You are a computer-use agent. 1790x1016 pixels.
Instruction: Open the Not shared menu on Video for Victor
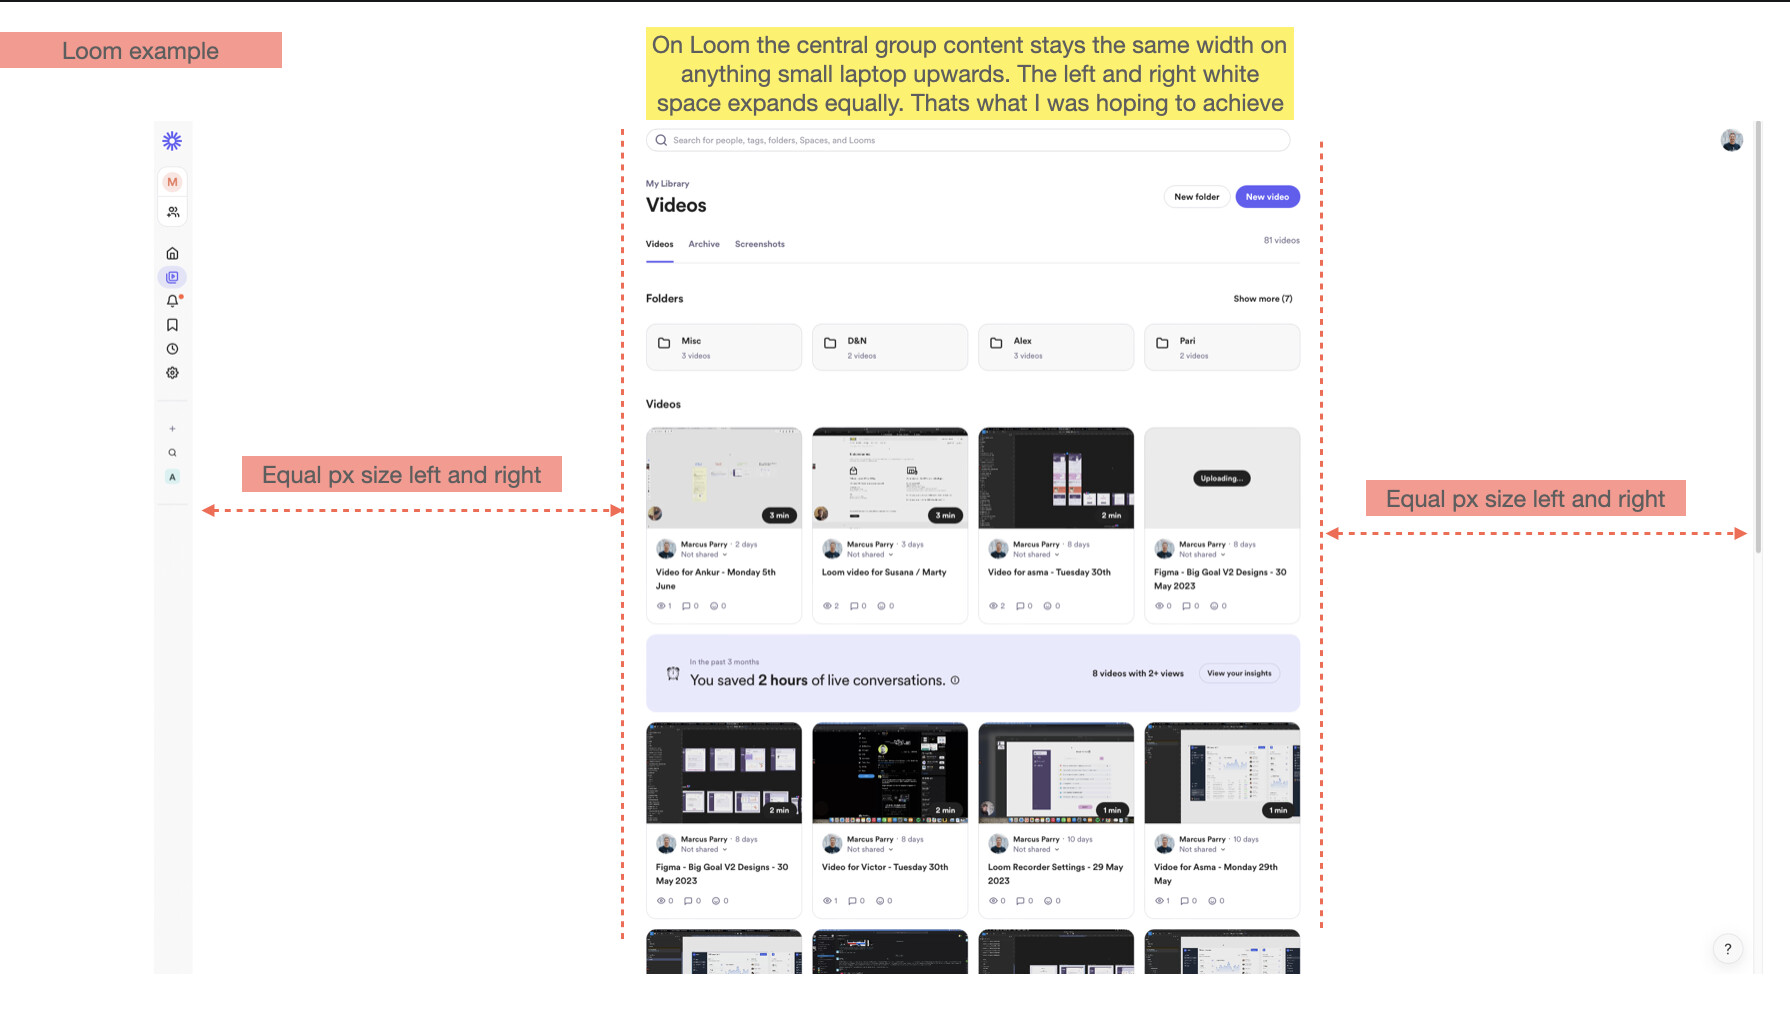pos(865,849)
